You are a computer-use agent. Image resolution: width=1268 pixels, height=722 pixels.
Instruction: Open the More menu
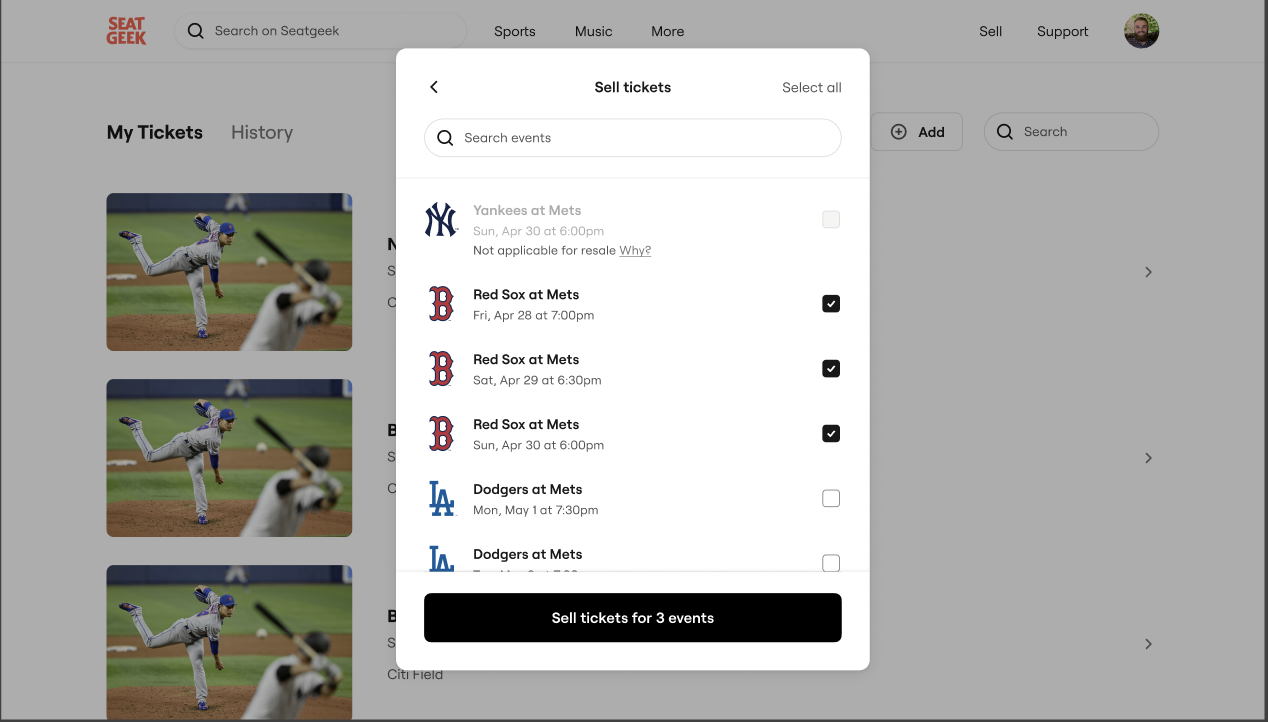[x=668, y=31]
